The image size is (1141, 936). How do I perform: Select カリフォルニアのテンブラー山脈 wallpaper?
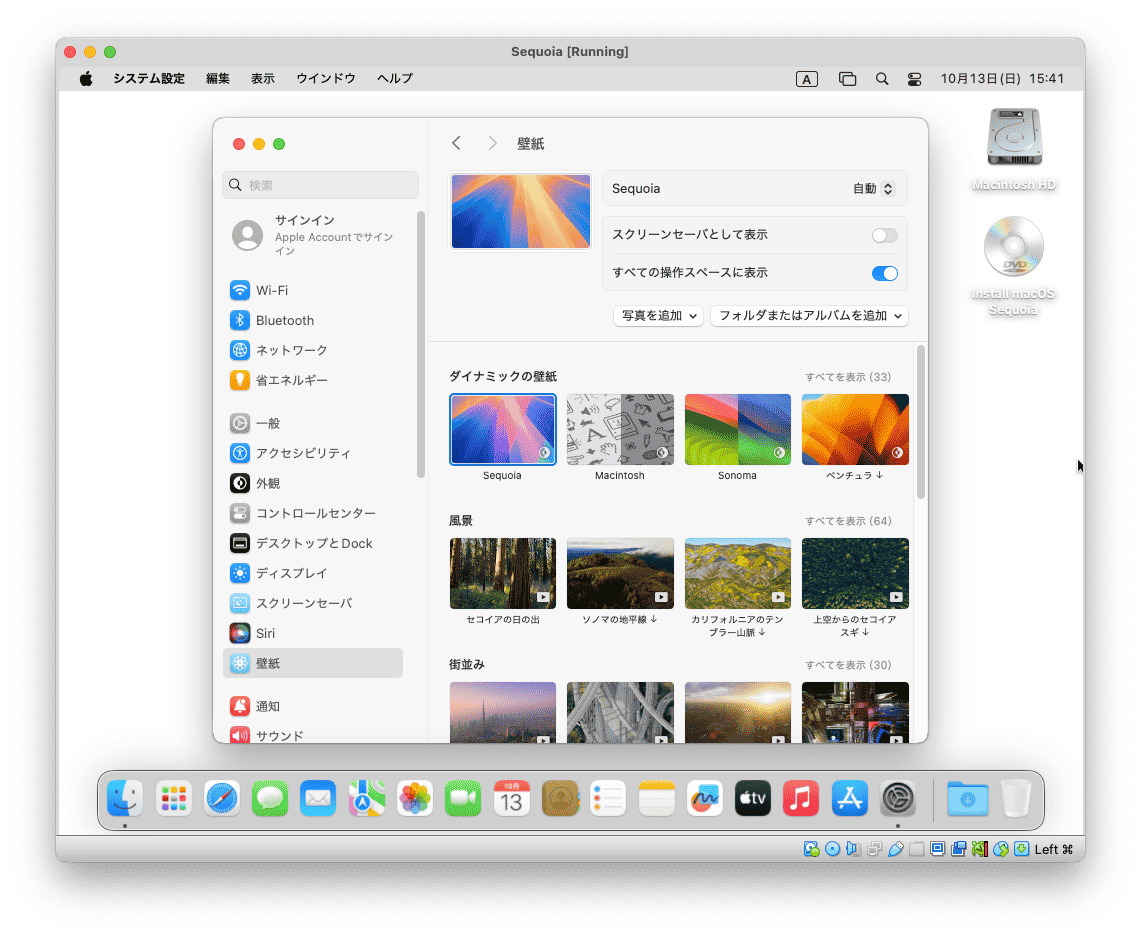coord(738,574)
